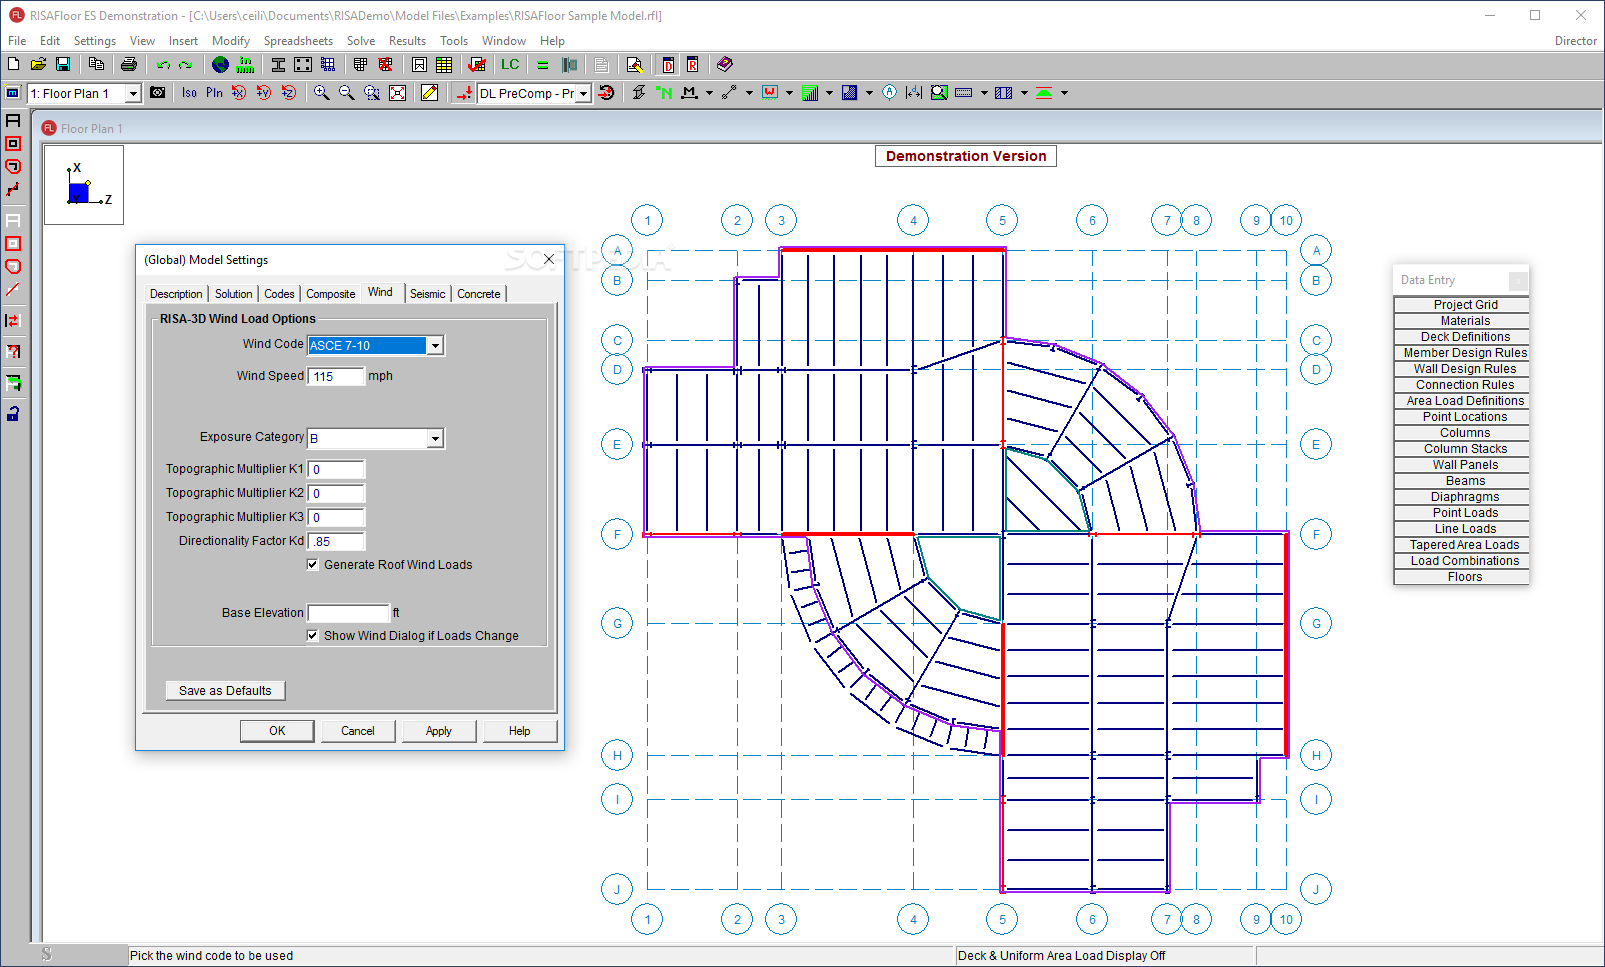The image size is (1605, 967).
Task: Open the Exposure Category dropdown
Action: pos(435,438)
